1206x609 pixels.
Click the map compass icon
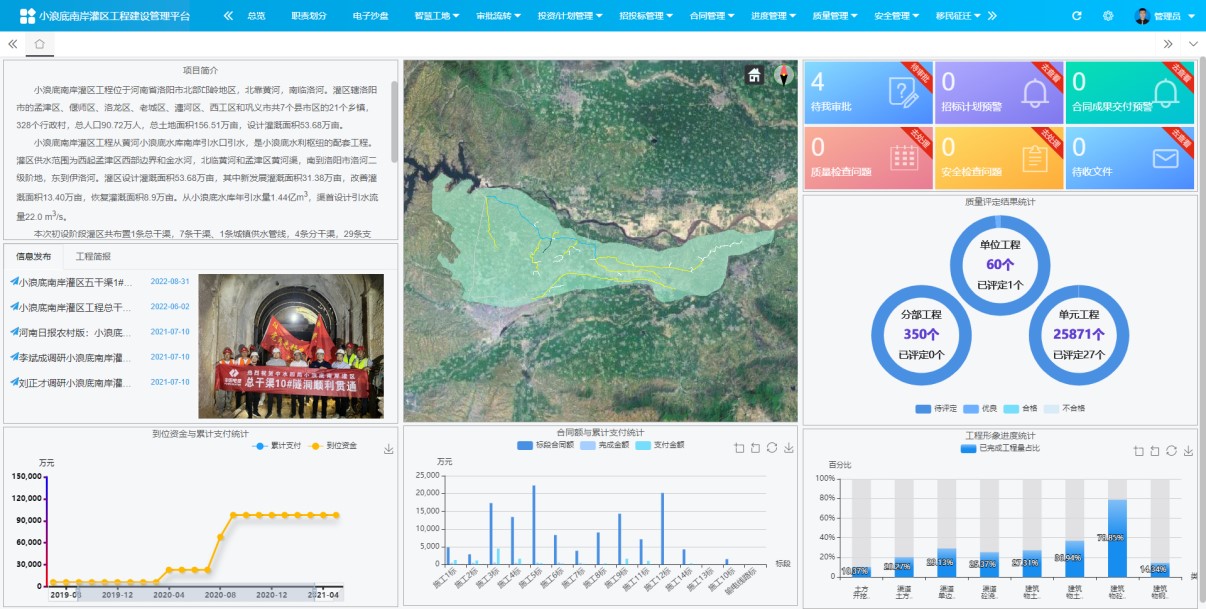(783, 75)
